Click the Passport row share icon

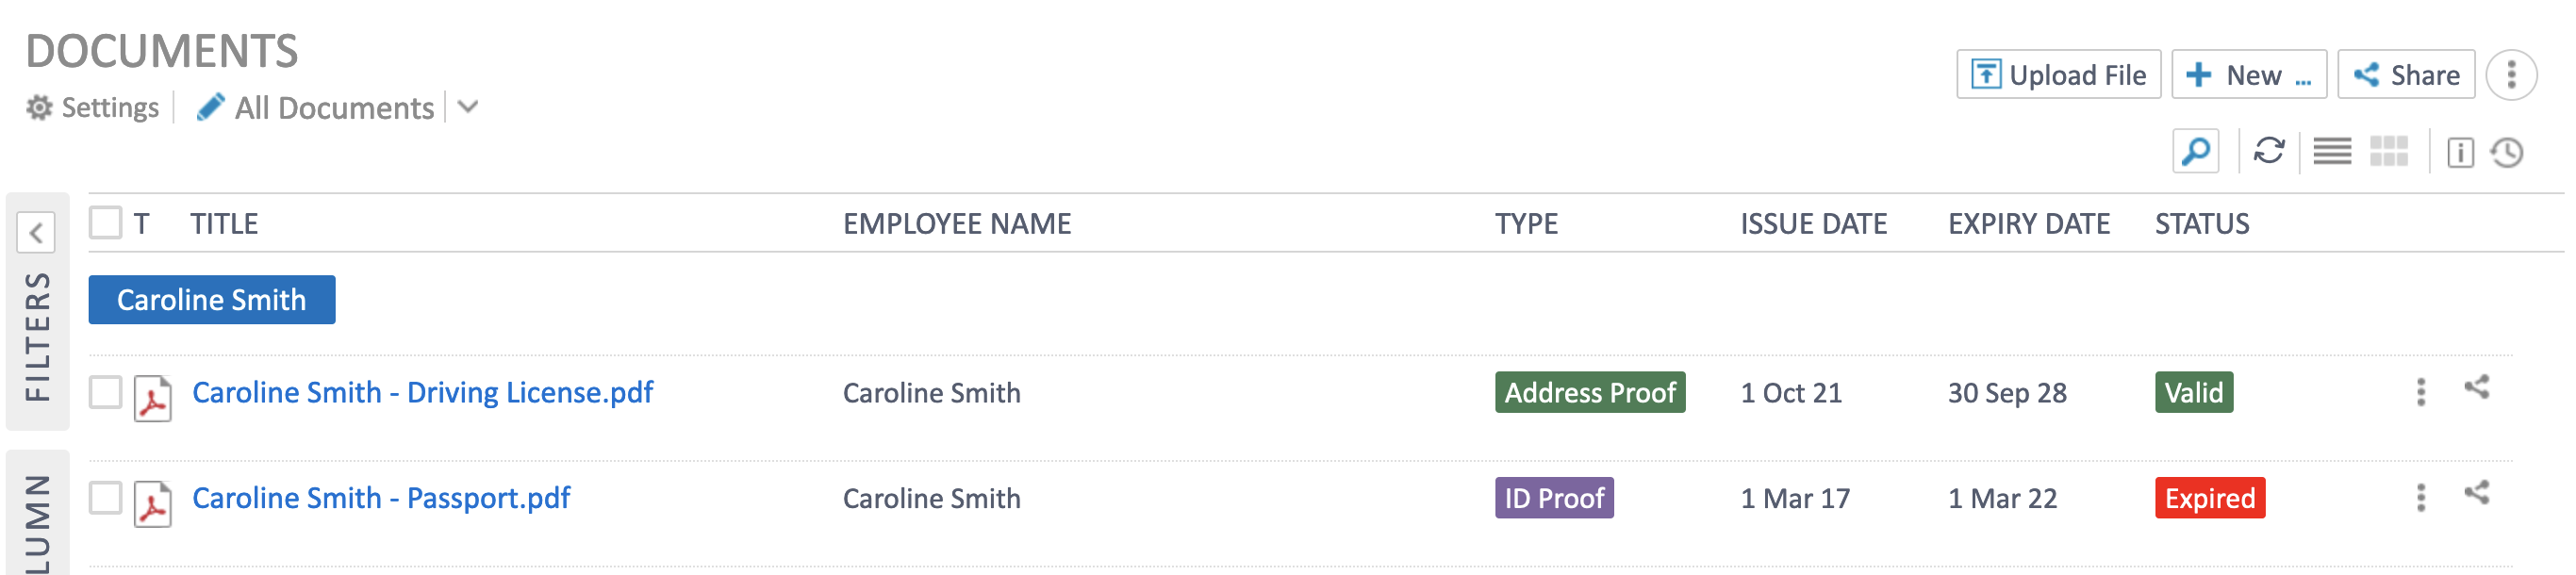[2476, 492]
